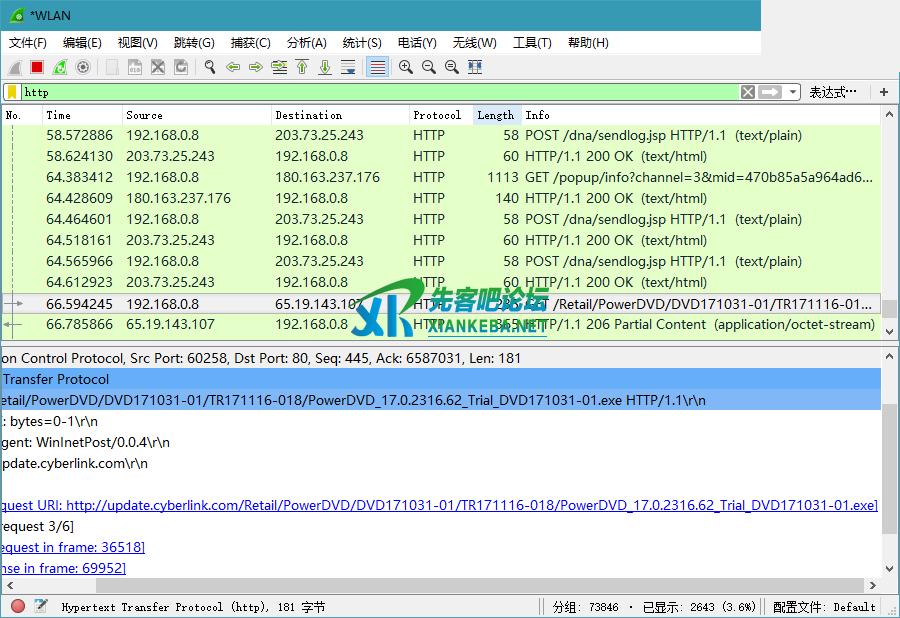
Task: Click the find packet magnifier icon
Action: point(210,67)
